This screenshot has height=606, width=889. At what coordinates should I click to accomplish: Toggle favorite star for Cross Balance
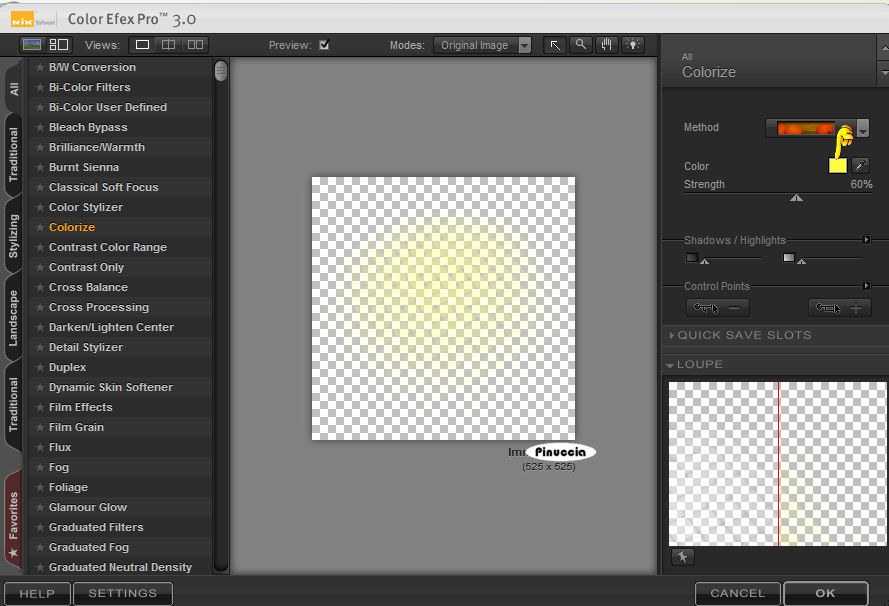pyautogui.click(x=40, y=287)
